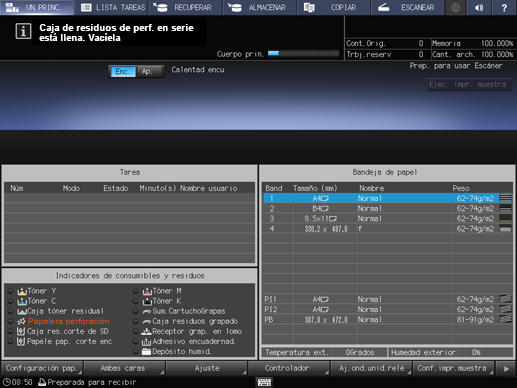Show more buttons with the right arrow
Screen dimensions: 517x388
[x=506, y=369]
